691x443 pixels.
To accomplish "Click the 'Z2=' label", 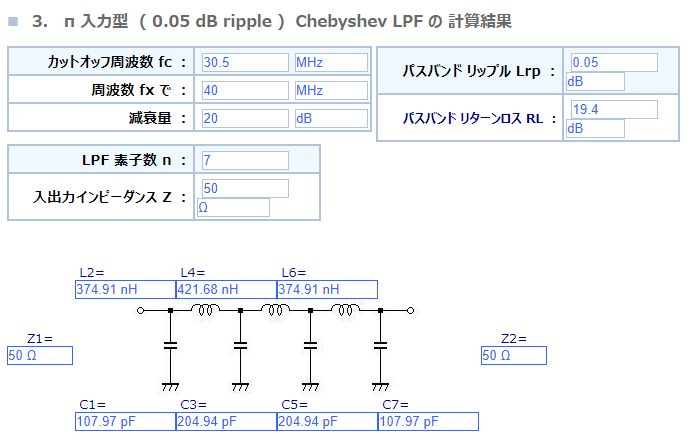I will point(514,339).
